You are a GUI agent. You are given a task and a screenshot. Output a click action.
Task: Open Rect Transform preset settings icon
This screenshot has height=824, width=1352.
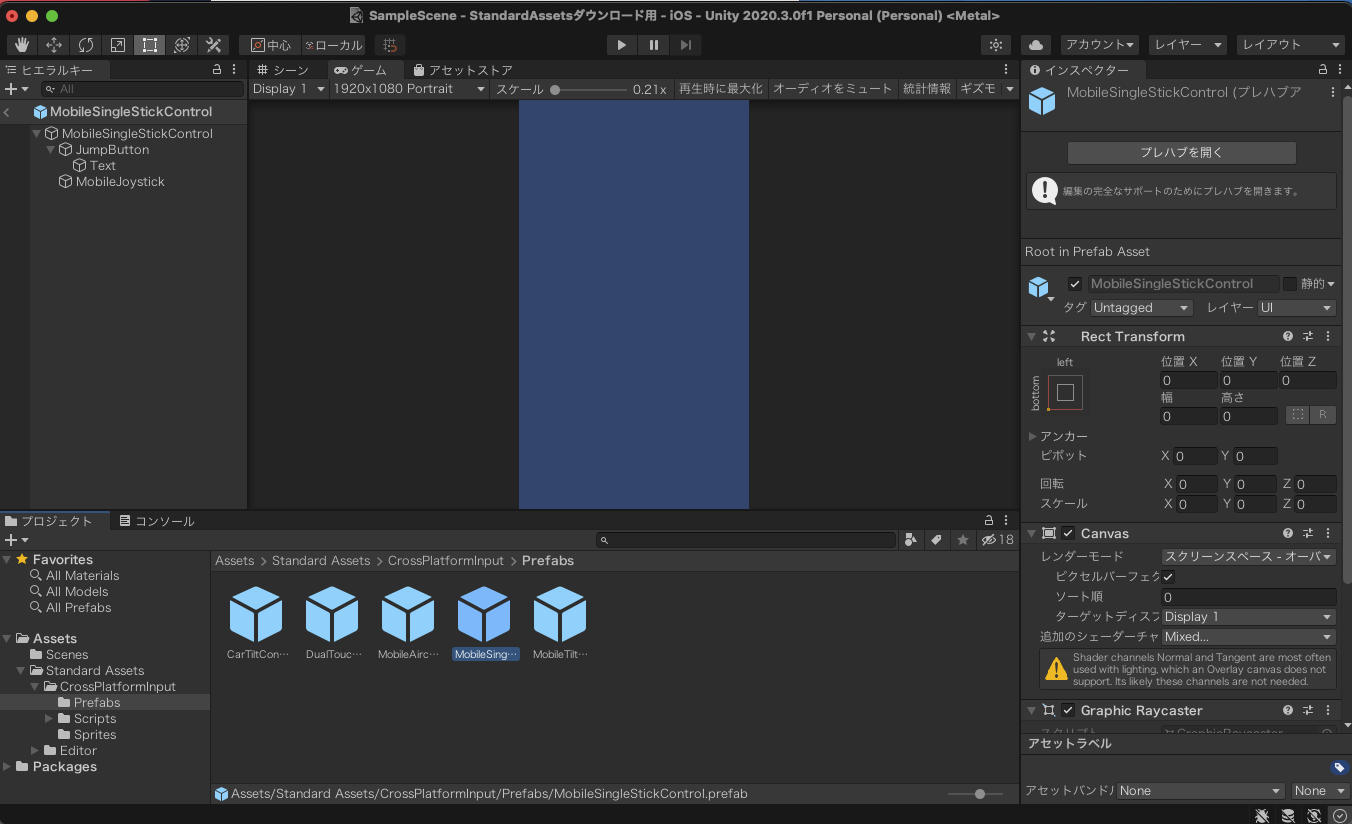point(1308,337)
